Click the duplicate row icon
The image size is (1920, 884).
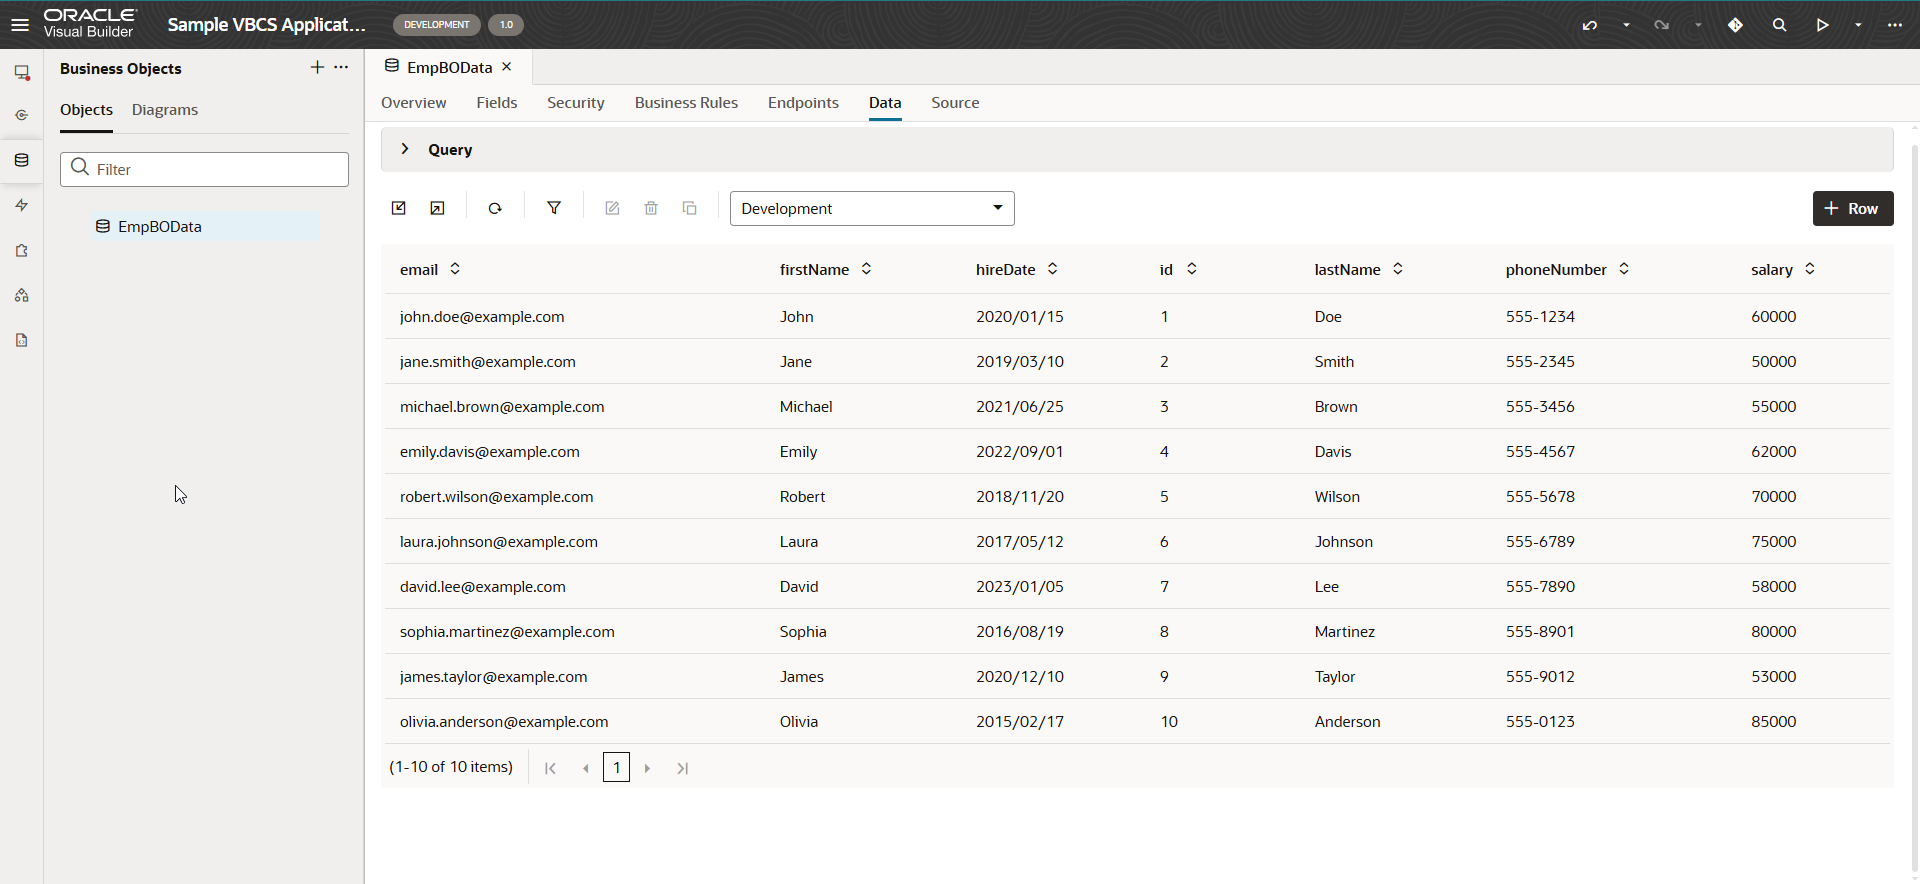(689, 208)
